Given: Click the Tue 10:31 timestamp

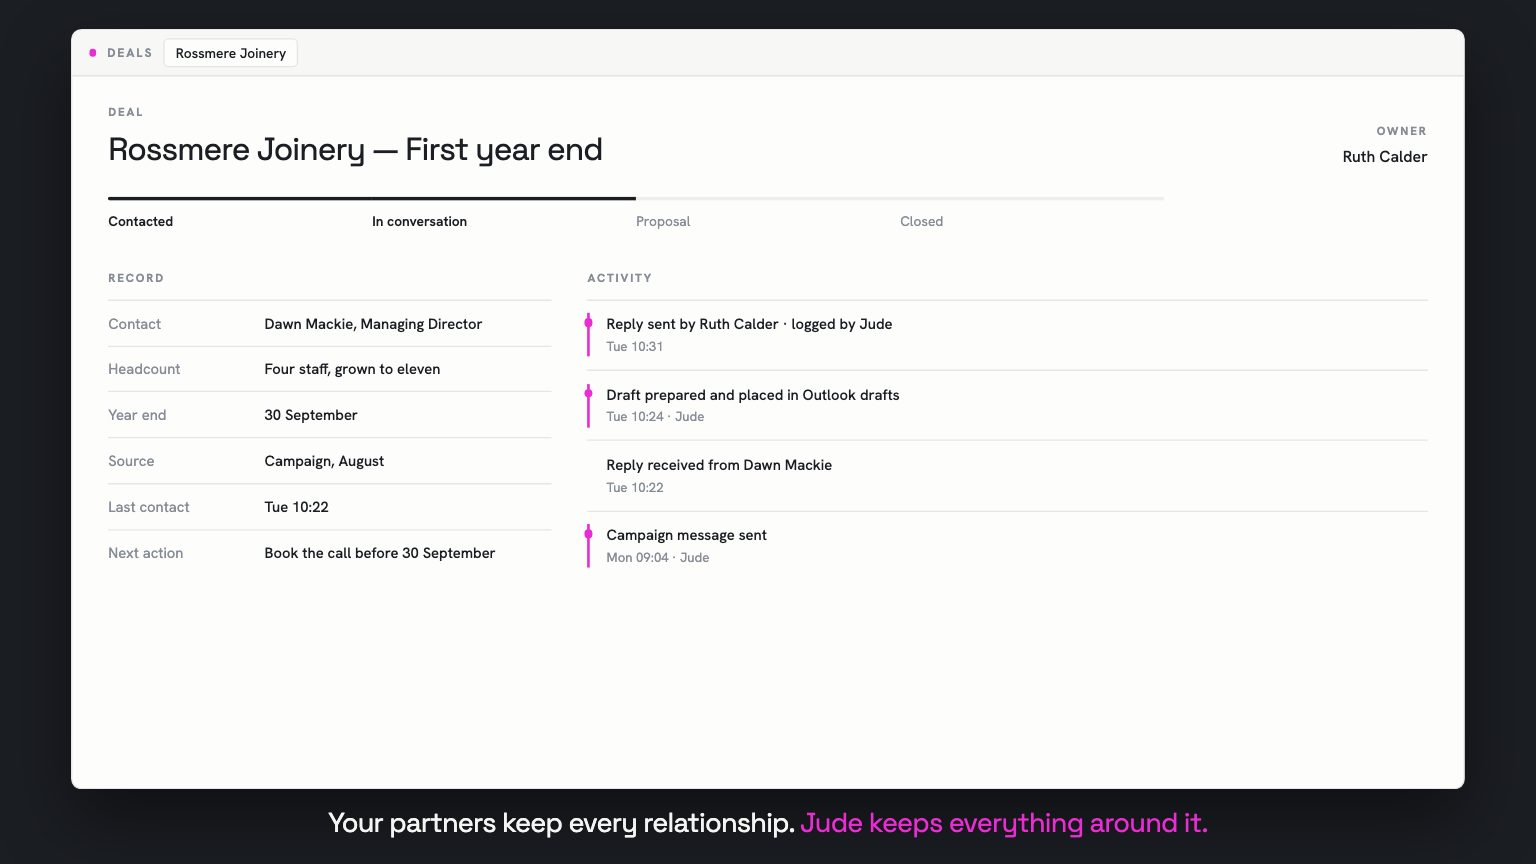Looking at the screenshot, I should pos(635,347).
